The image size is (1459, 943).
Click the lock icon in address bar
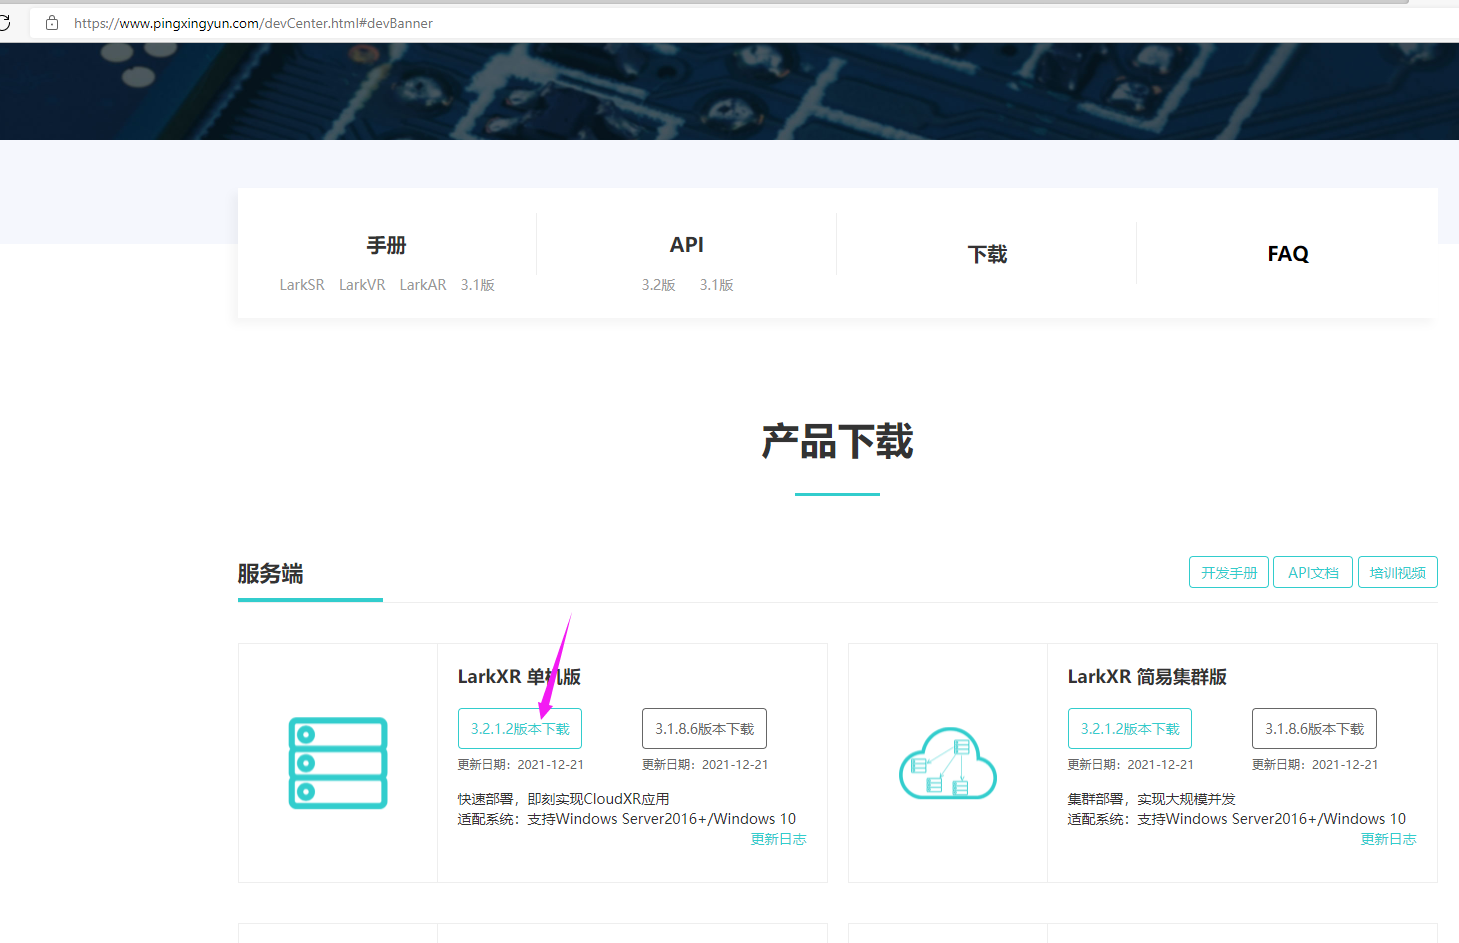[x=52, y=23]
